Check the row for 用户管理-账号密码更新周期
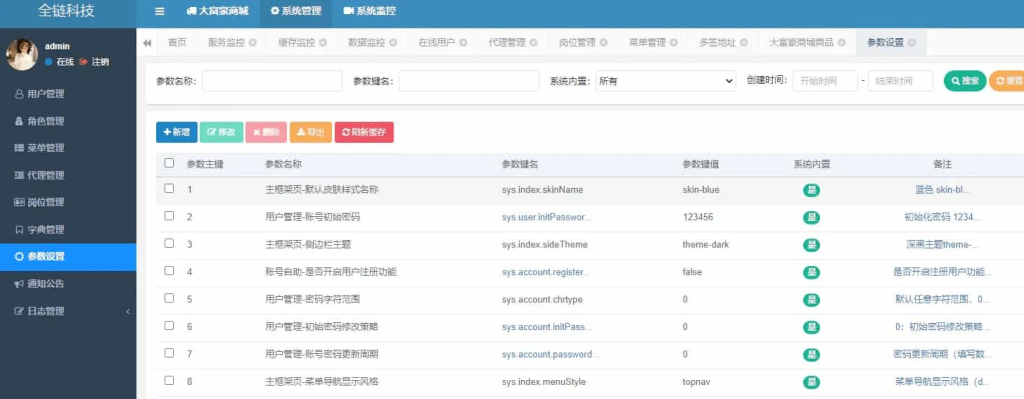The image size is (1024, 399). [x=169, y=353]
